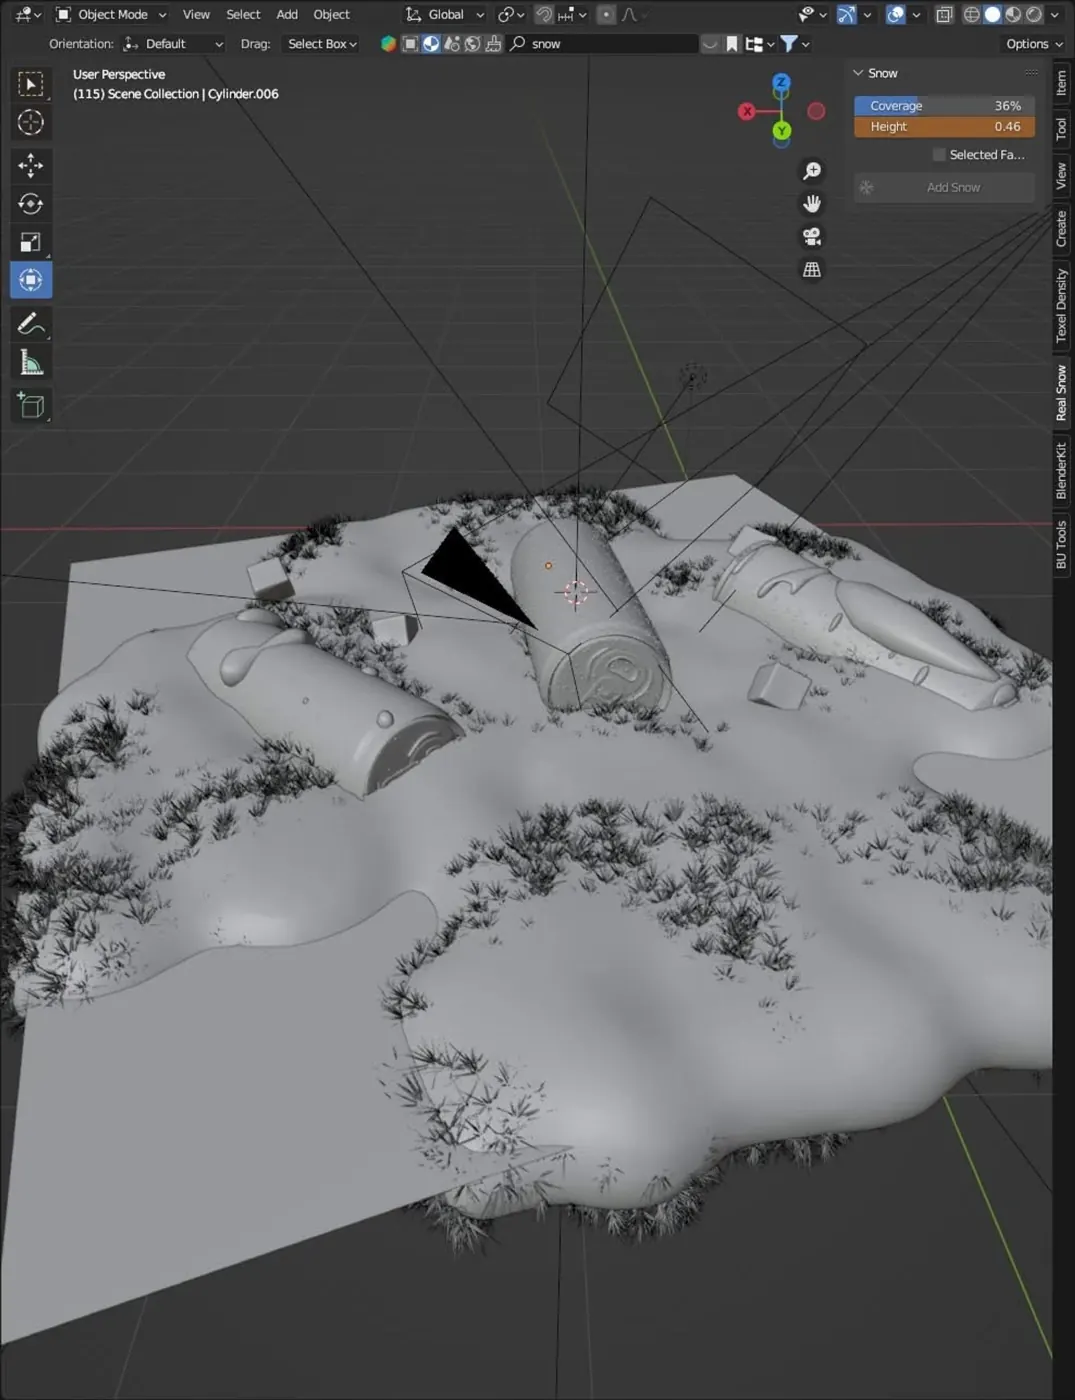Screen dimensions: 1075x1400
Task: Open the Global transform orientation dropdown
Action: click(x=445, y=14)
